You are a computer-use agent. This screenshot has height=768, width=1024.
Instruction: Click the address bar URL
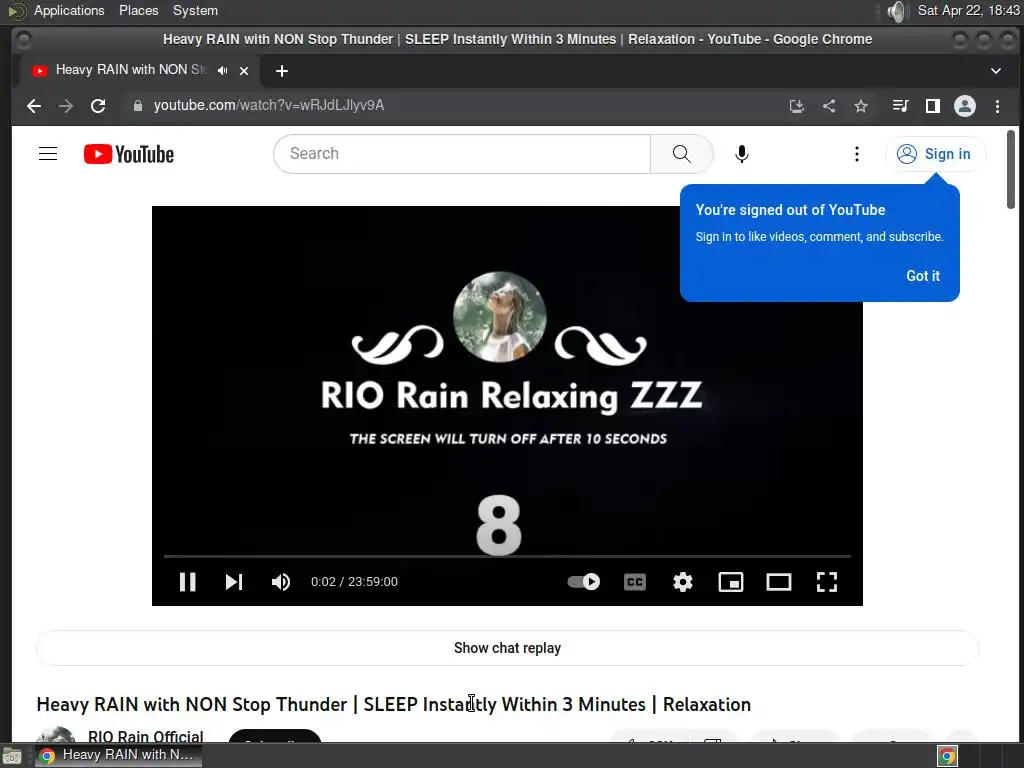coord(268,105)
